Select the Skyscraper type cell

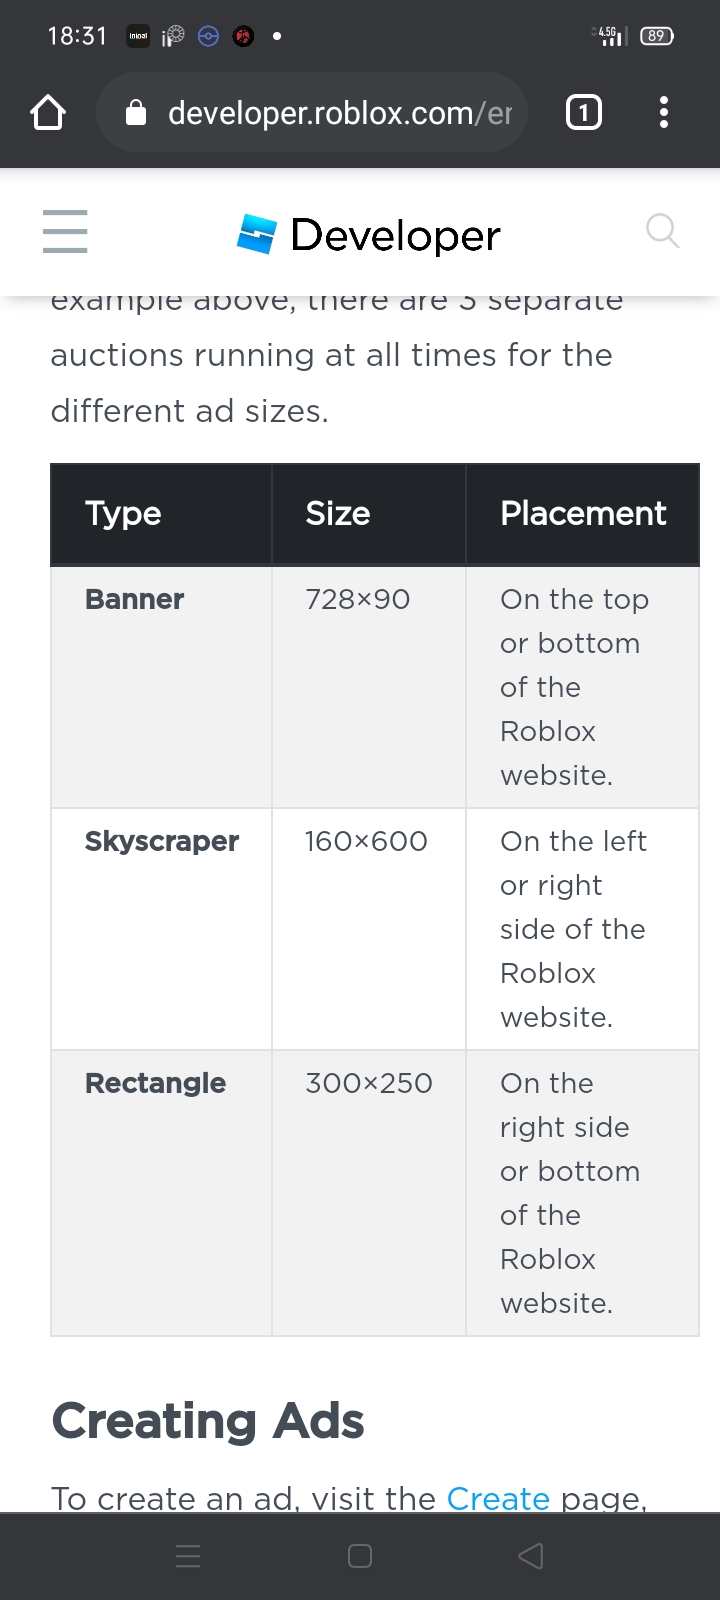click(x=161, y=841)
